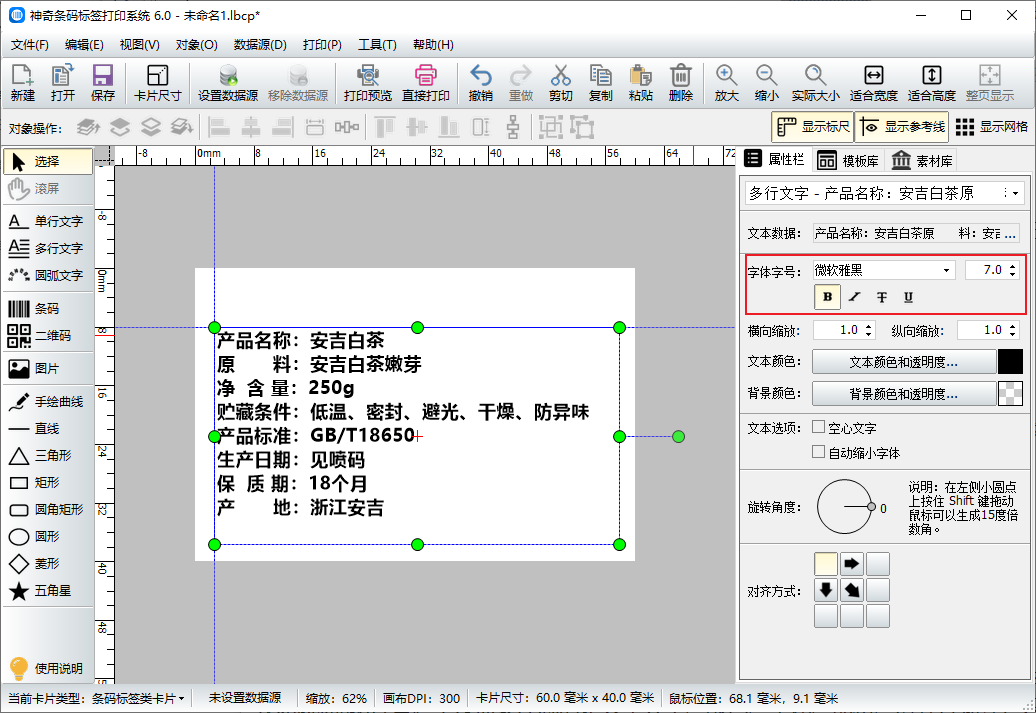The image size is (1036, 713).
Task: Toggle 显示参考线 guide lines
Action: pos(902,127)
